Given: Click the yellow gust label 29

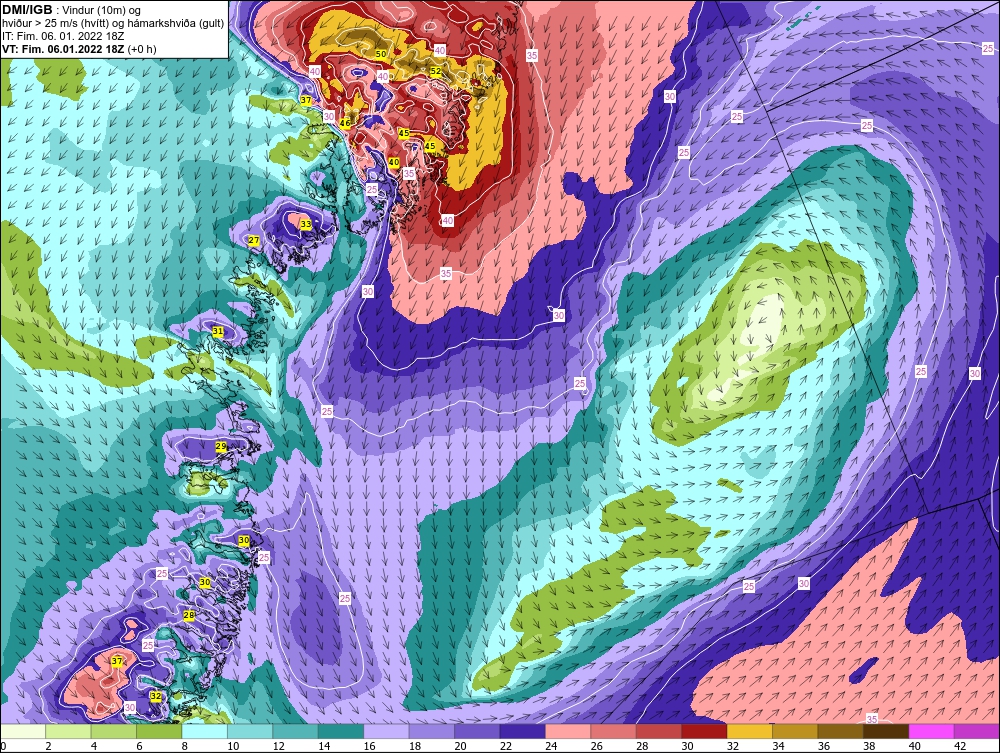Looking at the screenshot, I should coord(221,446).
